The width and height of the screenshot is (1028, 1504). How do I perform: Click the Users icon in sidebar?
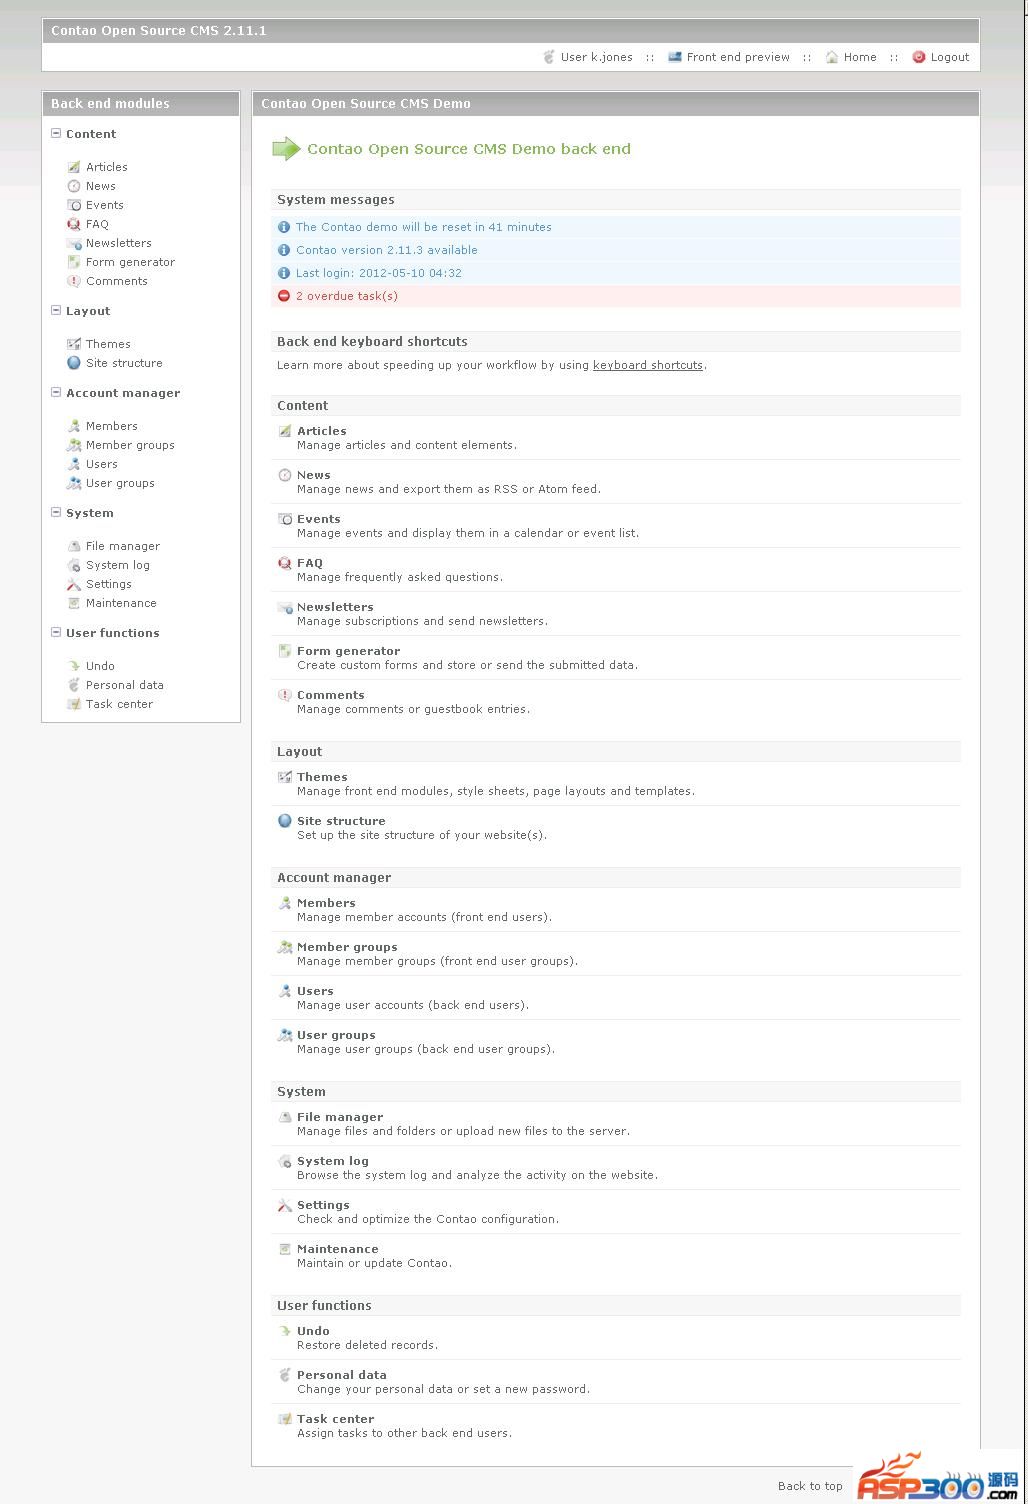tap(73, 464)
